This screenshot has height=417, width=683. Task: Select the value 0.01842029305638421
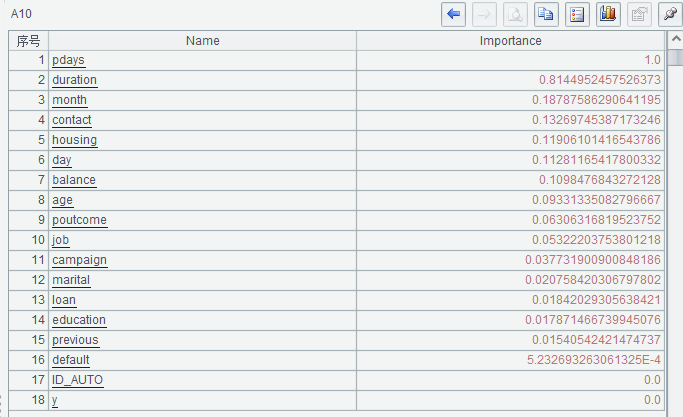(596, 301)
